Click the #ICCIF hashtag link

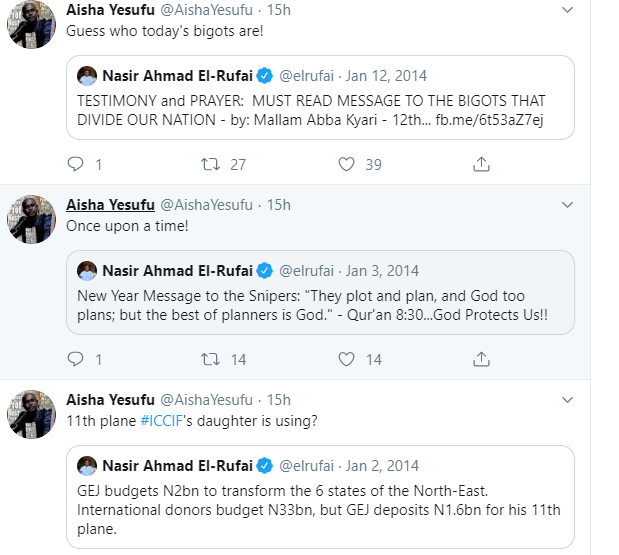(x=164, y=421)
